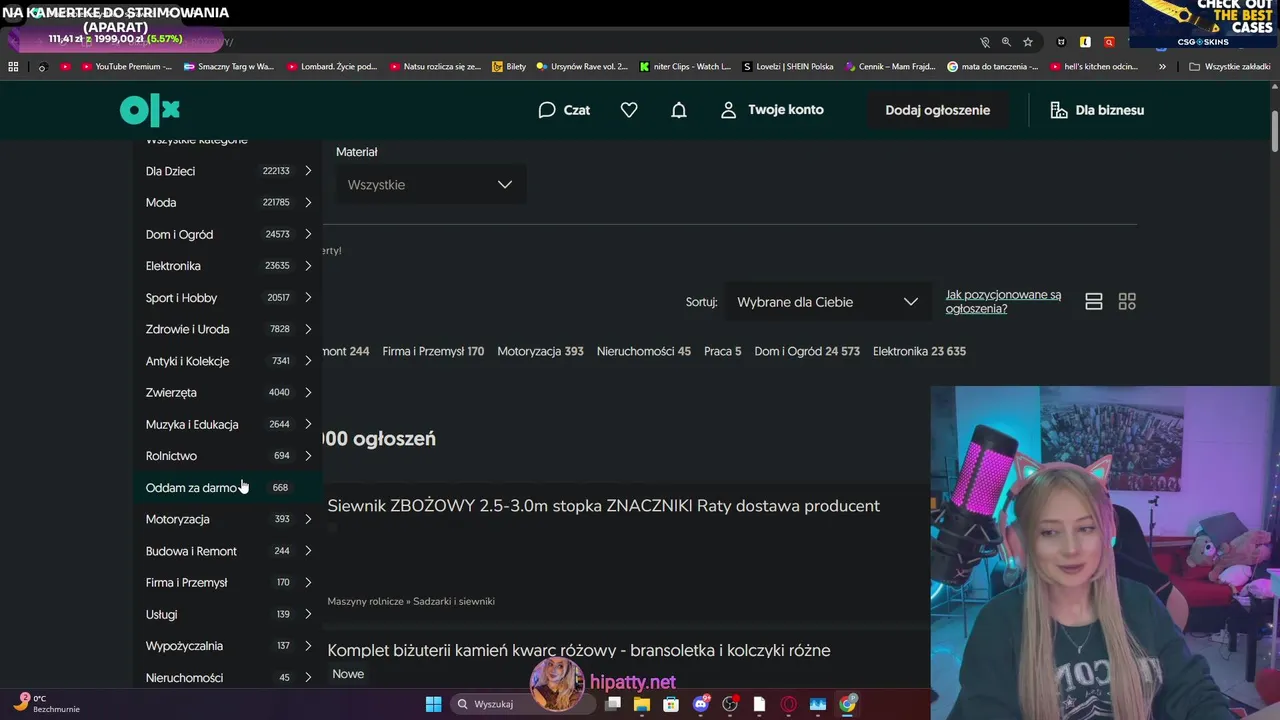Select Rolnictwo category
Image resolution: width=1280 pixels, height=720 pixels.
pyautogui.click(x=229, y=456)
